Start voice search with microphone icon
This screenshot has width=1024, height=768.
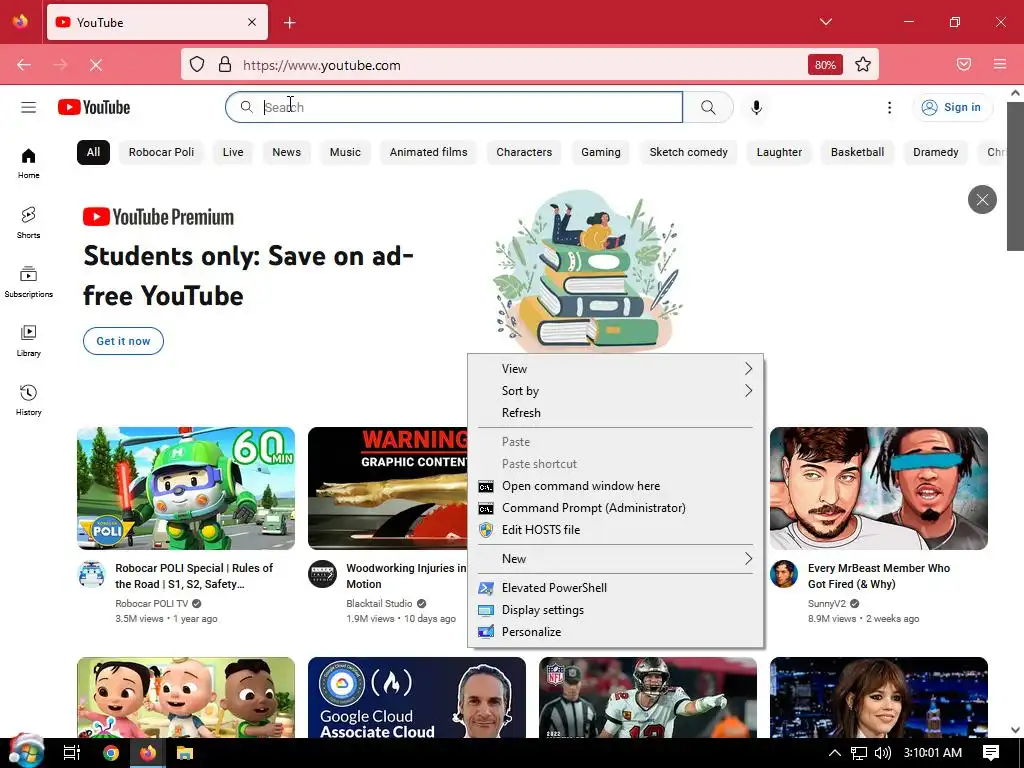pyautogui.click(x=756, y=107)
